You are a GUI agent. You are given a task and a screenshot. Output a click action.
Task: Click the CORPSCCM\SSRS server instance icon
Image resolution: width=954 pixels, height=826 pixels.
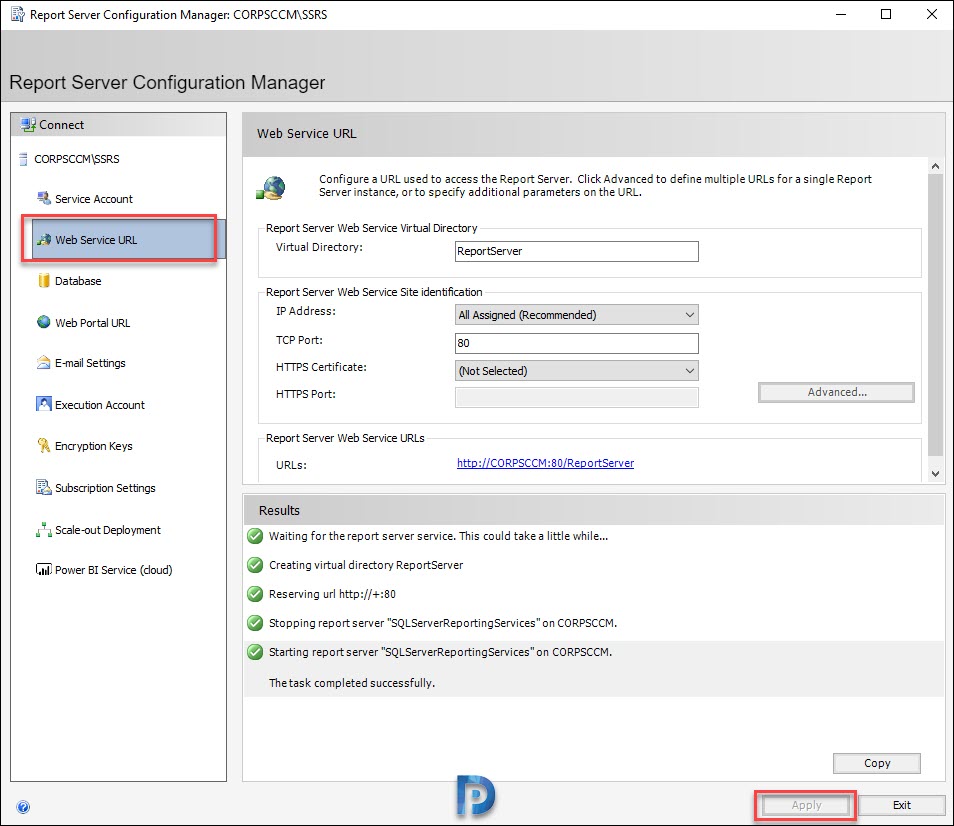coord(23,159)
